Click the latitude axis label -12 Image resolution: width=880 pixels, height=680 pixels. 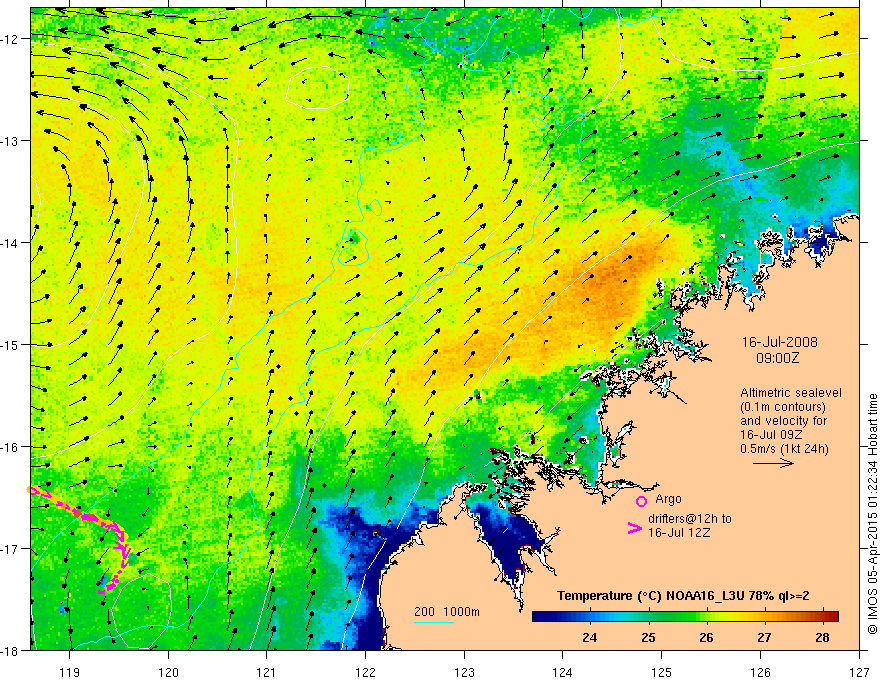click(10, 39)
